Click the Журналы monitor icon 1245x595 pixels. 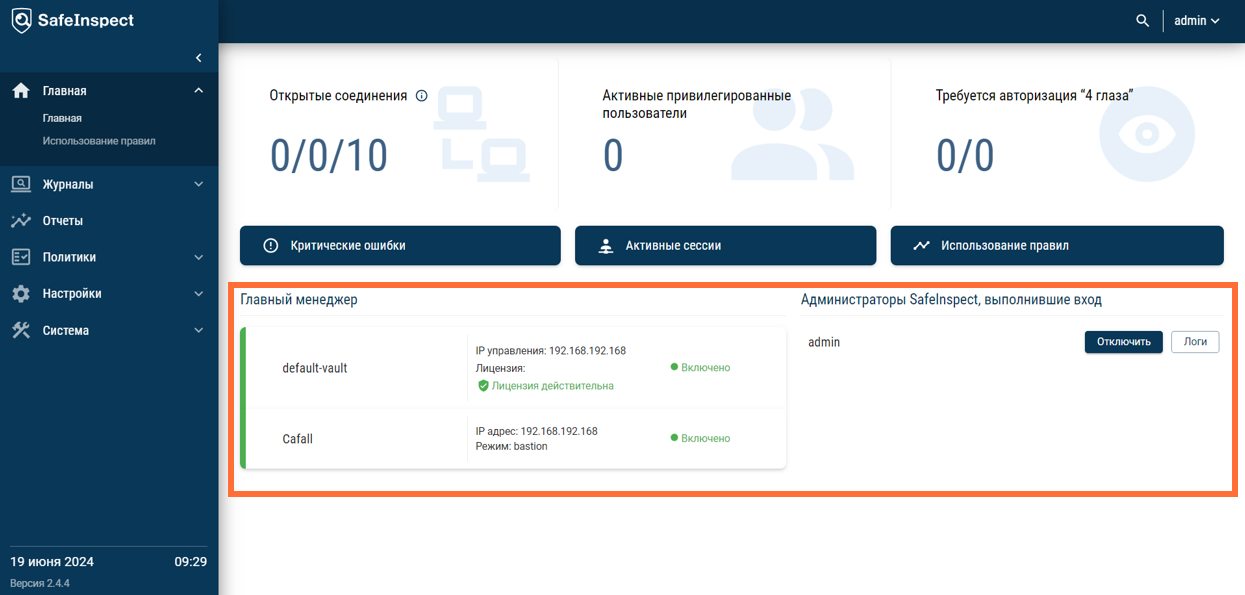pyautogui.click(x=21, y=184)
